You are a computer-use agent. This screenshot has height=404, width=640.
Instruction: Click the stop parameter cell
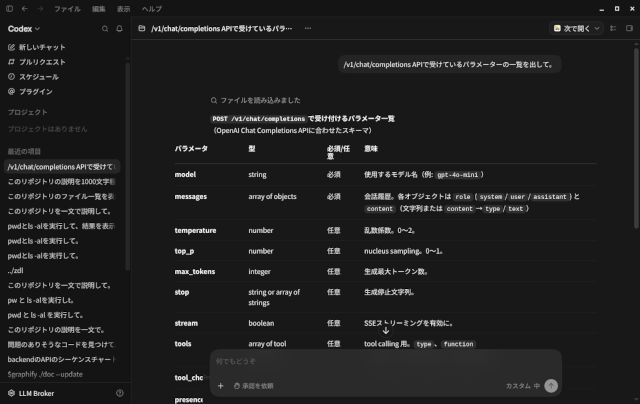pos(182,292)
